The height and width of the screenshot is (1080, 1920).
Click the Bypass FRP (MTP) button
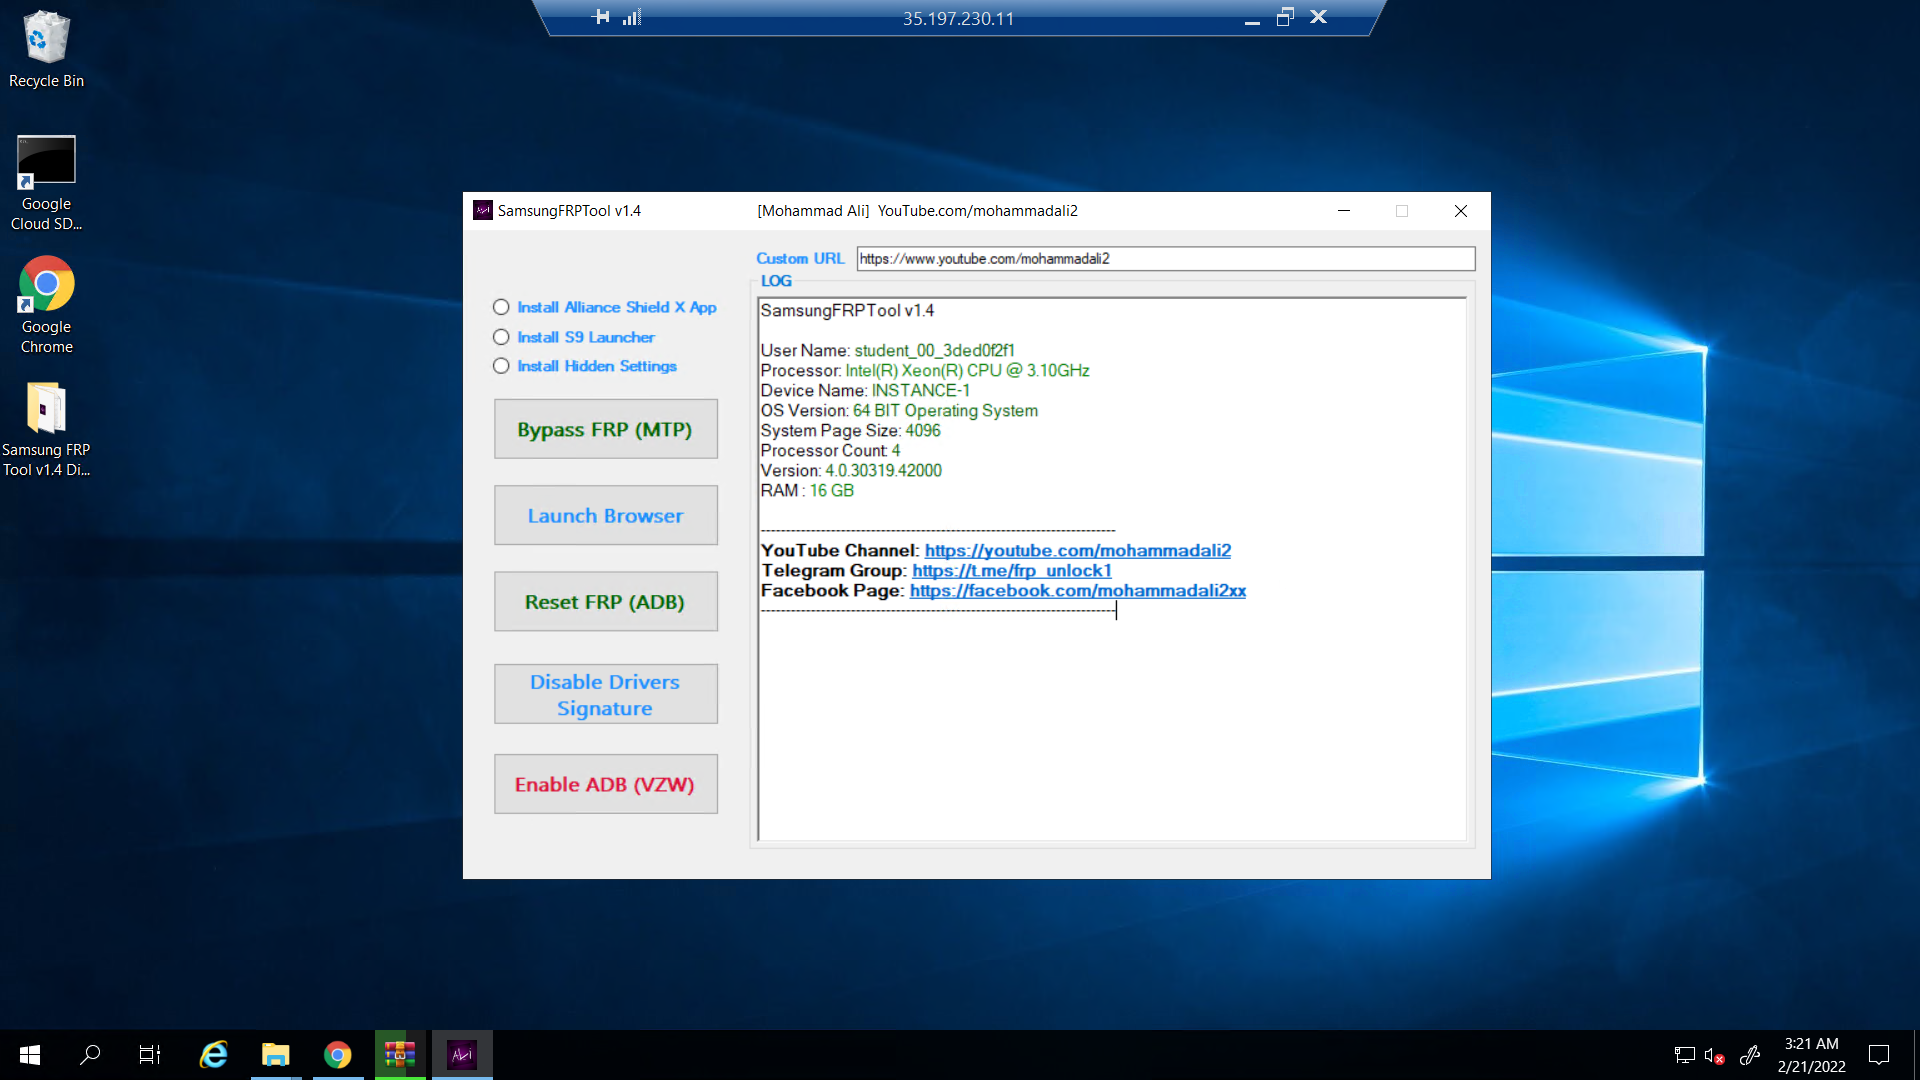click(605, 429)
